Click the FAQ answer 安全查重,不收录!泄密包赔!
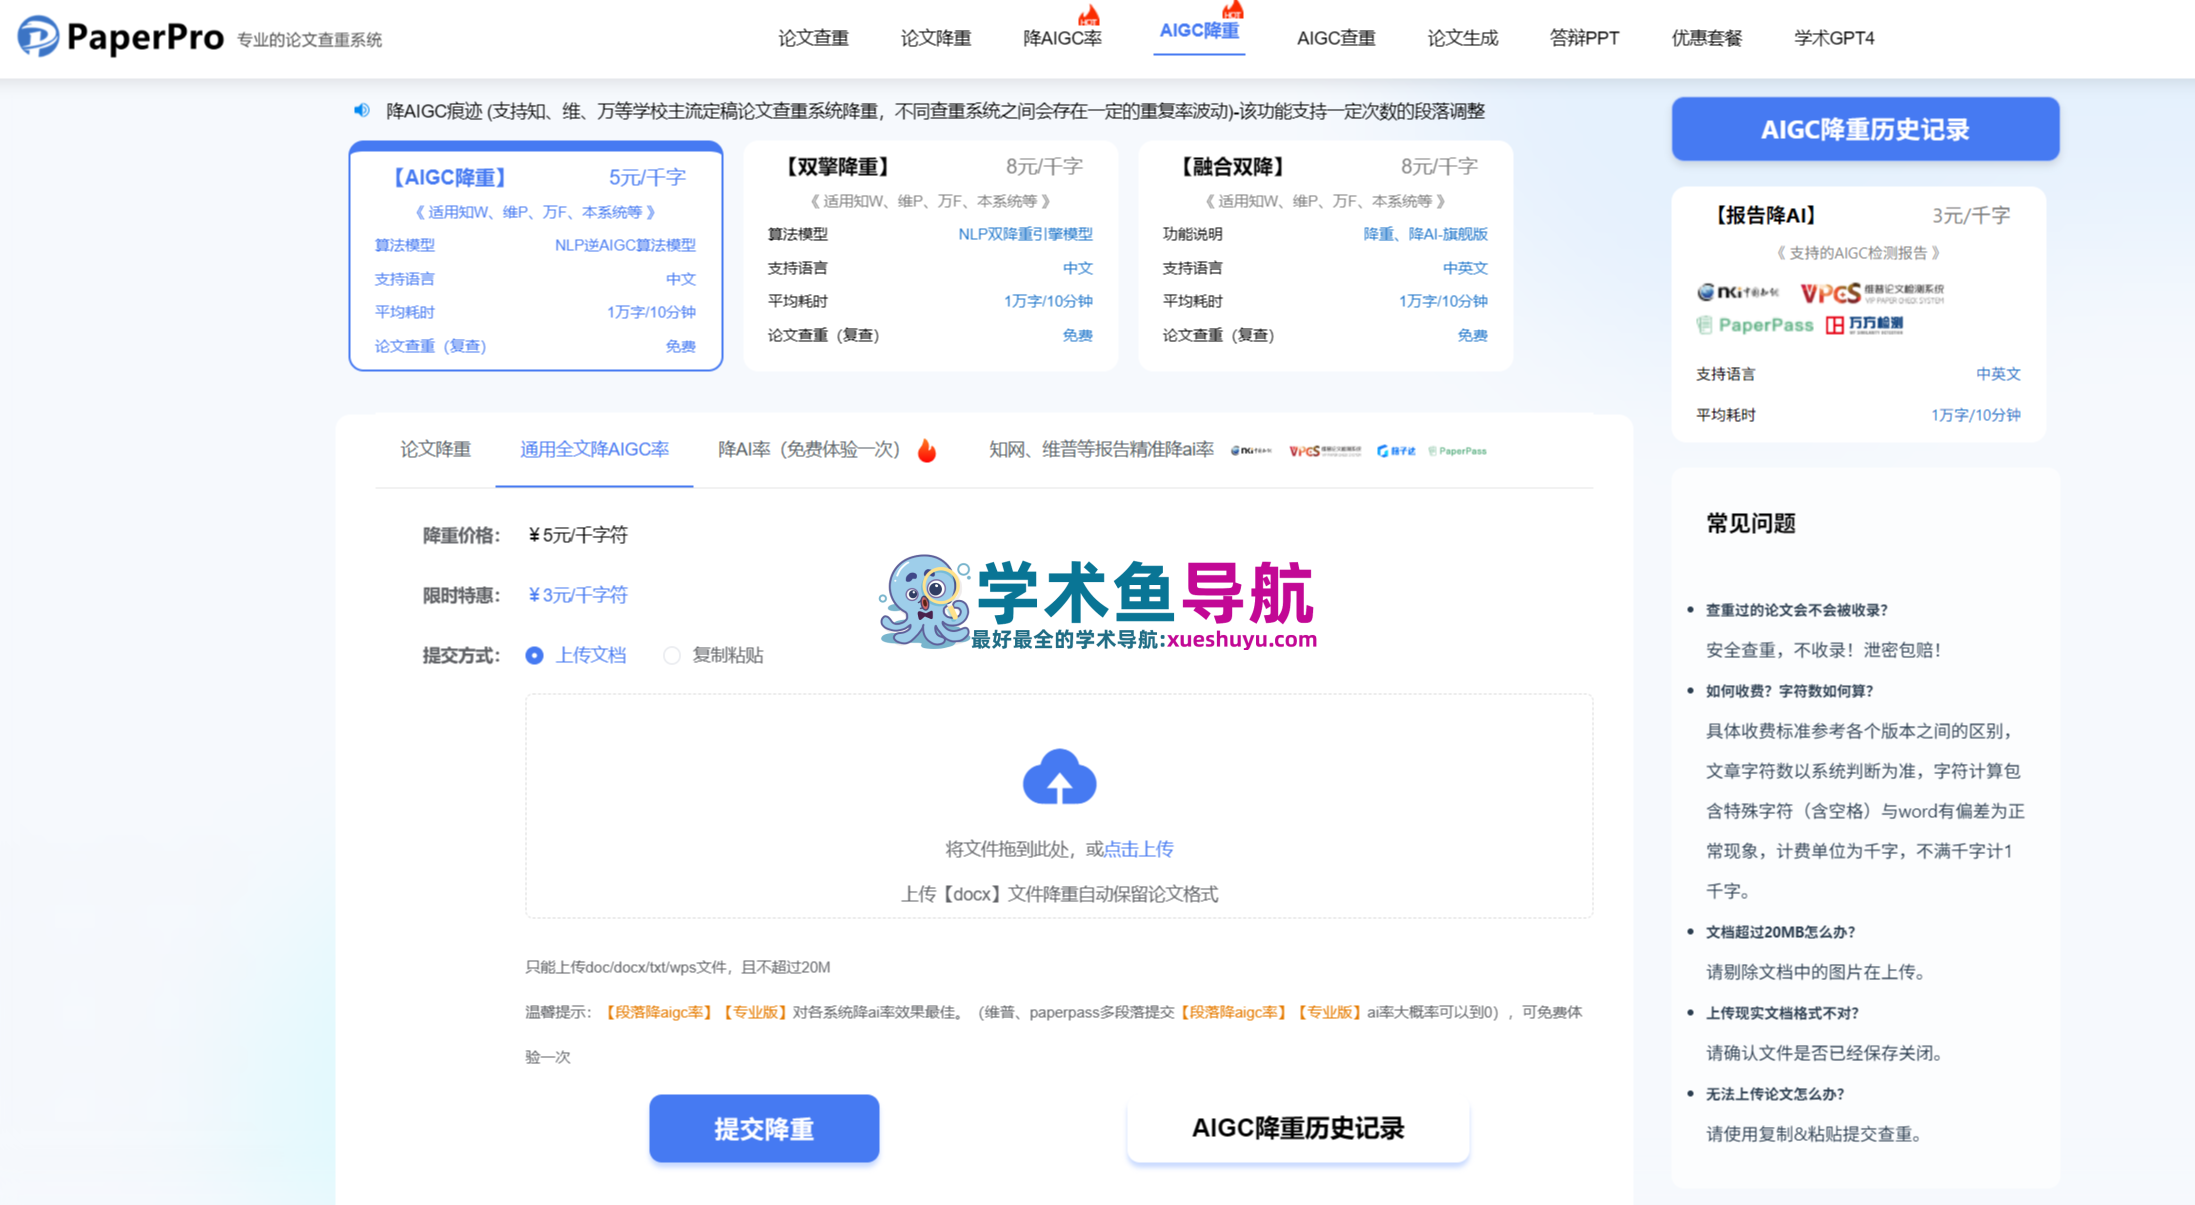This screenshot has width=2195, height=1205. click(1824, 650)
